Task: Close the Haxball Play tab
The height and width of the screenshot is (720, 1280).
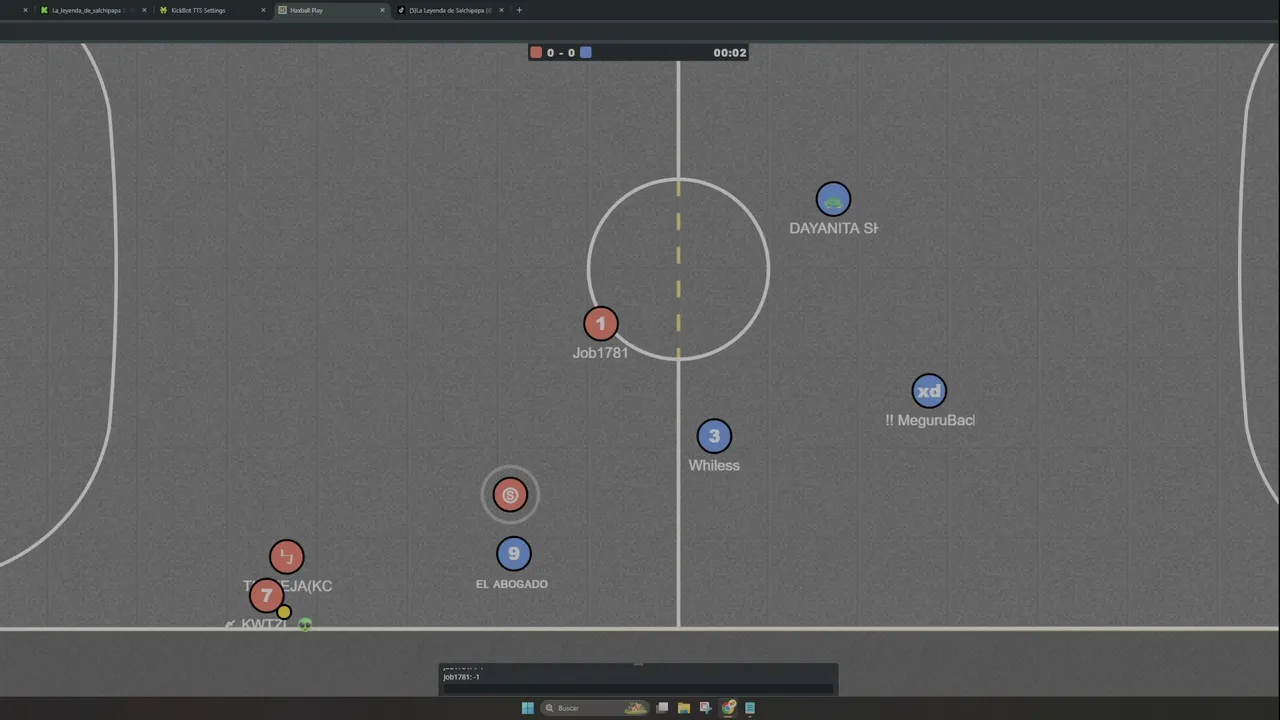Action: pyautogui.click(x=382, y=10)
